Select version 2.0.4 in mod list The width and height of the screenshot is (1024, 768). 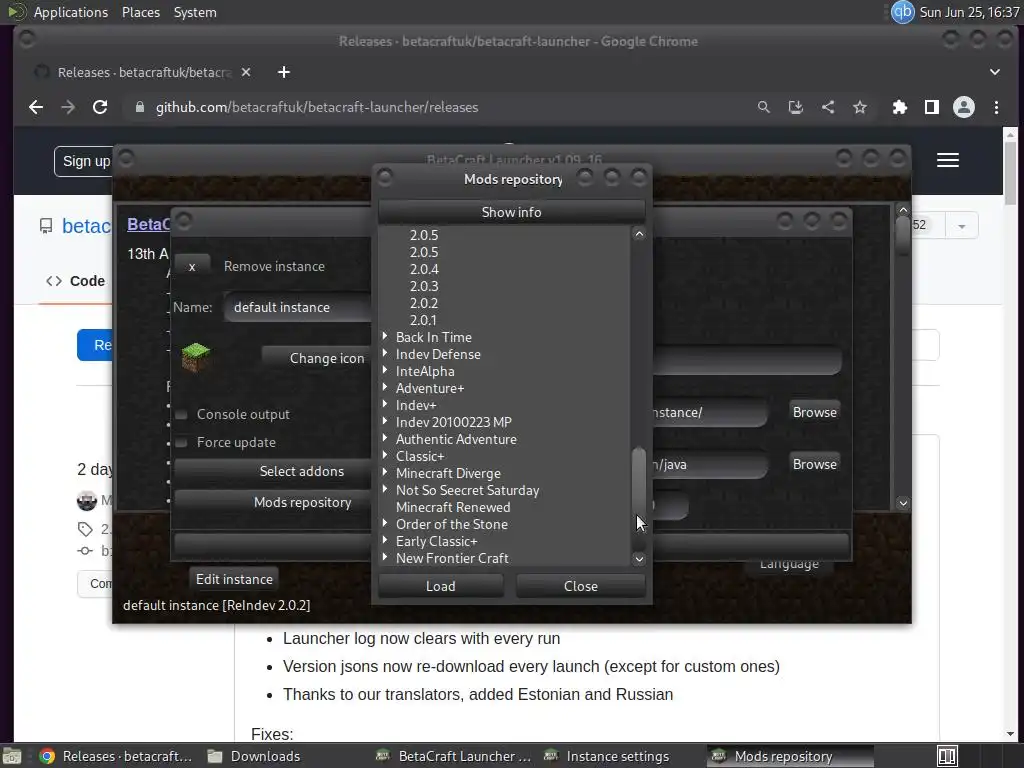pos(424,269)
